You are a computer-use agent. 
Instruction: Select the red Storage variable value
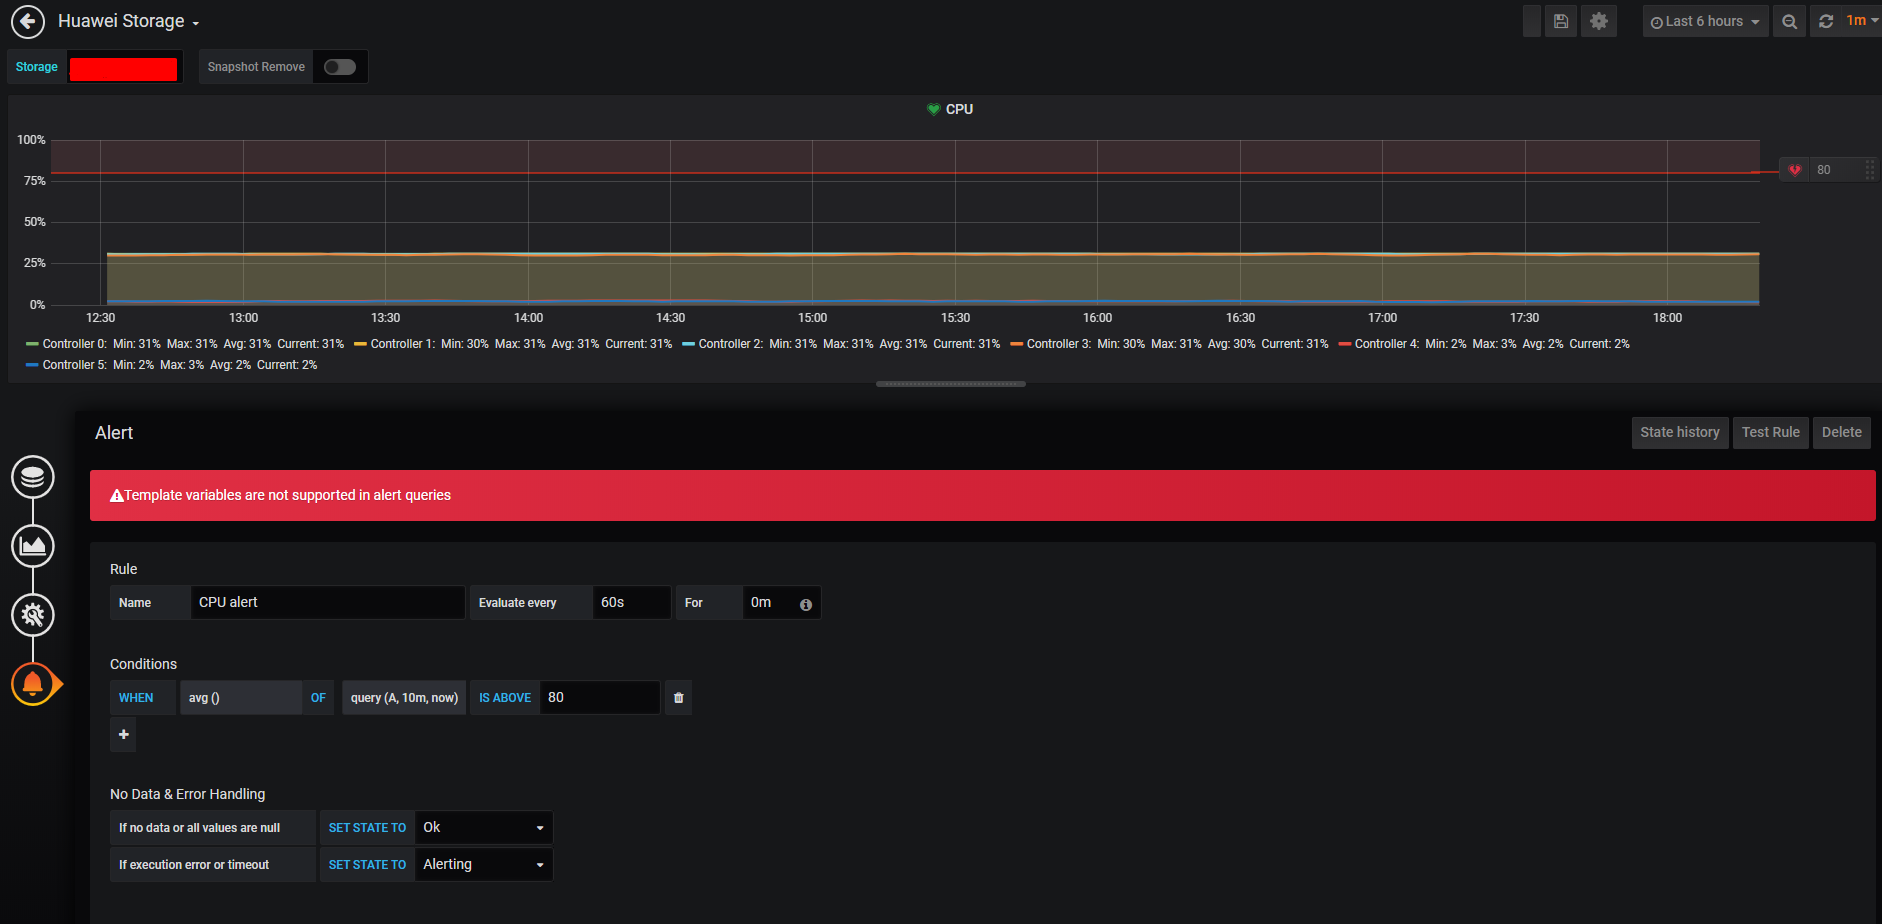124,68
